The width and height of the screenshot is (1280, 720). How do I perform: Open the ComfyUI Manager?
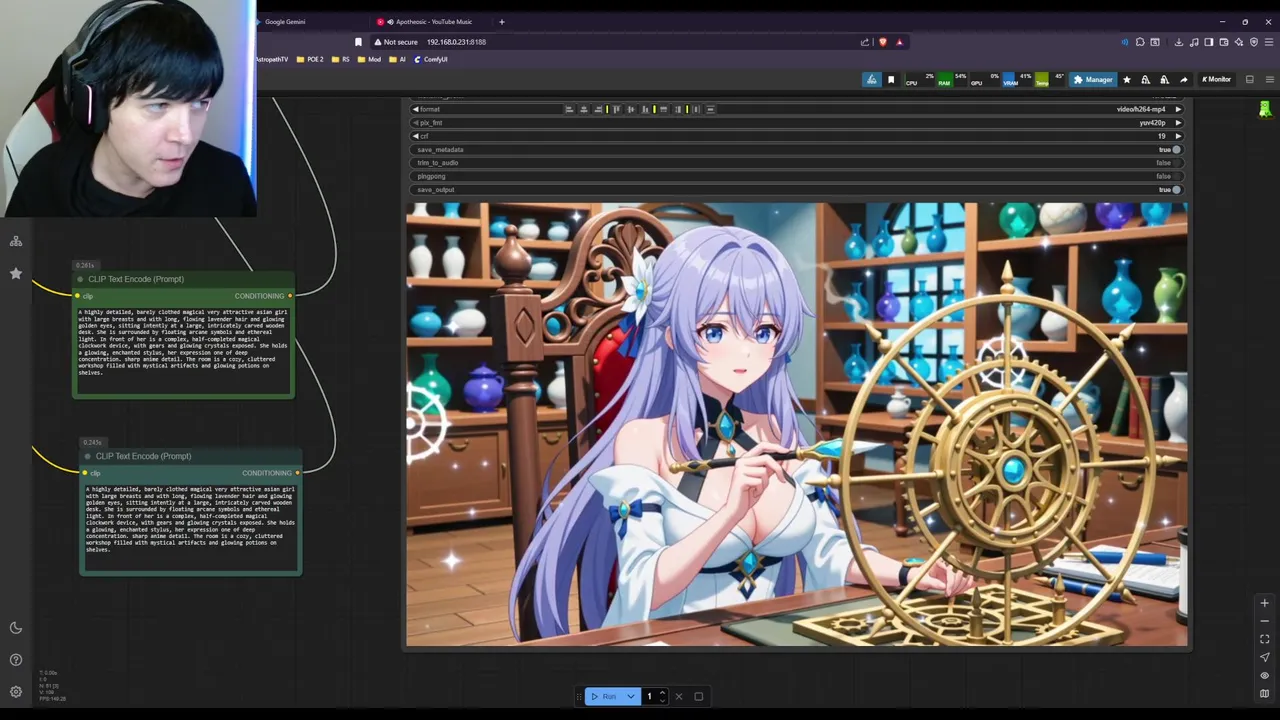[x=1092, y=79]
